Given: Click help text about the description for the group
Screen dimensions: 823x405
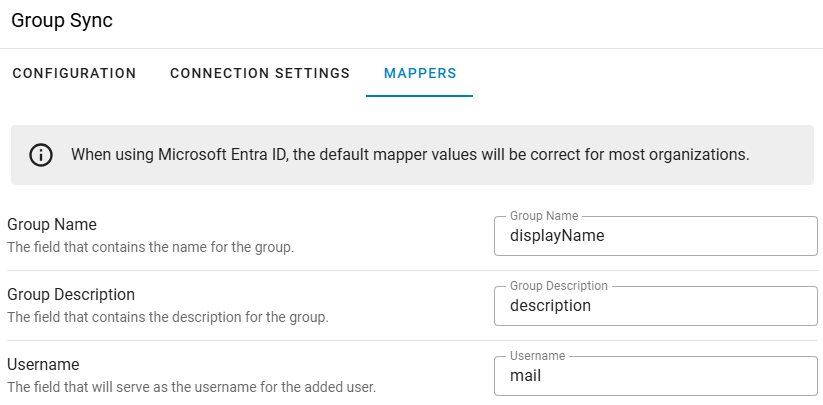Looking at the screenshot, I should coord(168,317).
